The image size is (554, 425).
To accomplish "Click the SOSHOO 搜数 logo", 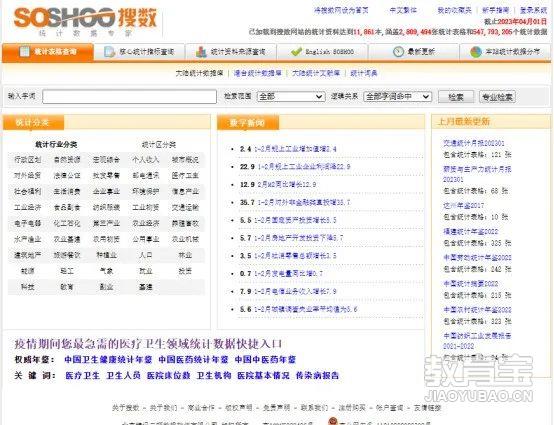I will click(85, 21).
